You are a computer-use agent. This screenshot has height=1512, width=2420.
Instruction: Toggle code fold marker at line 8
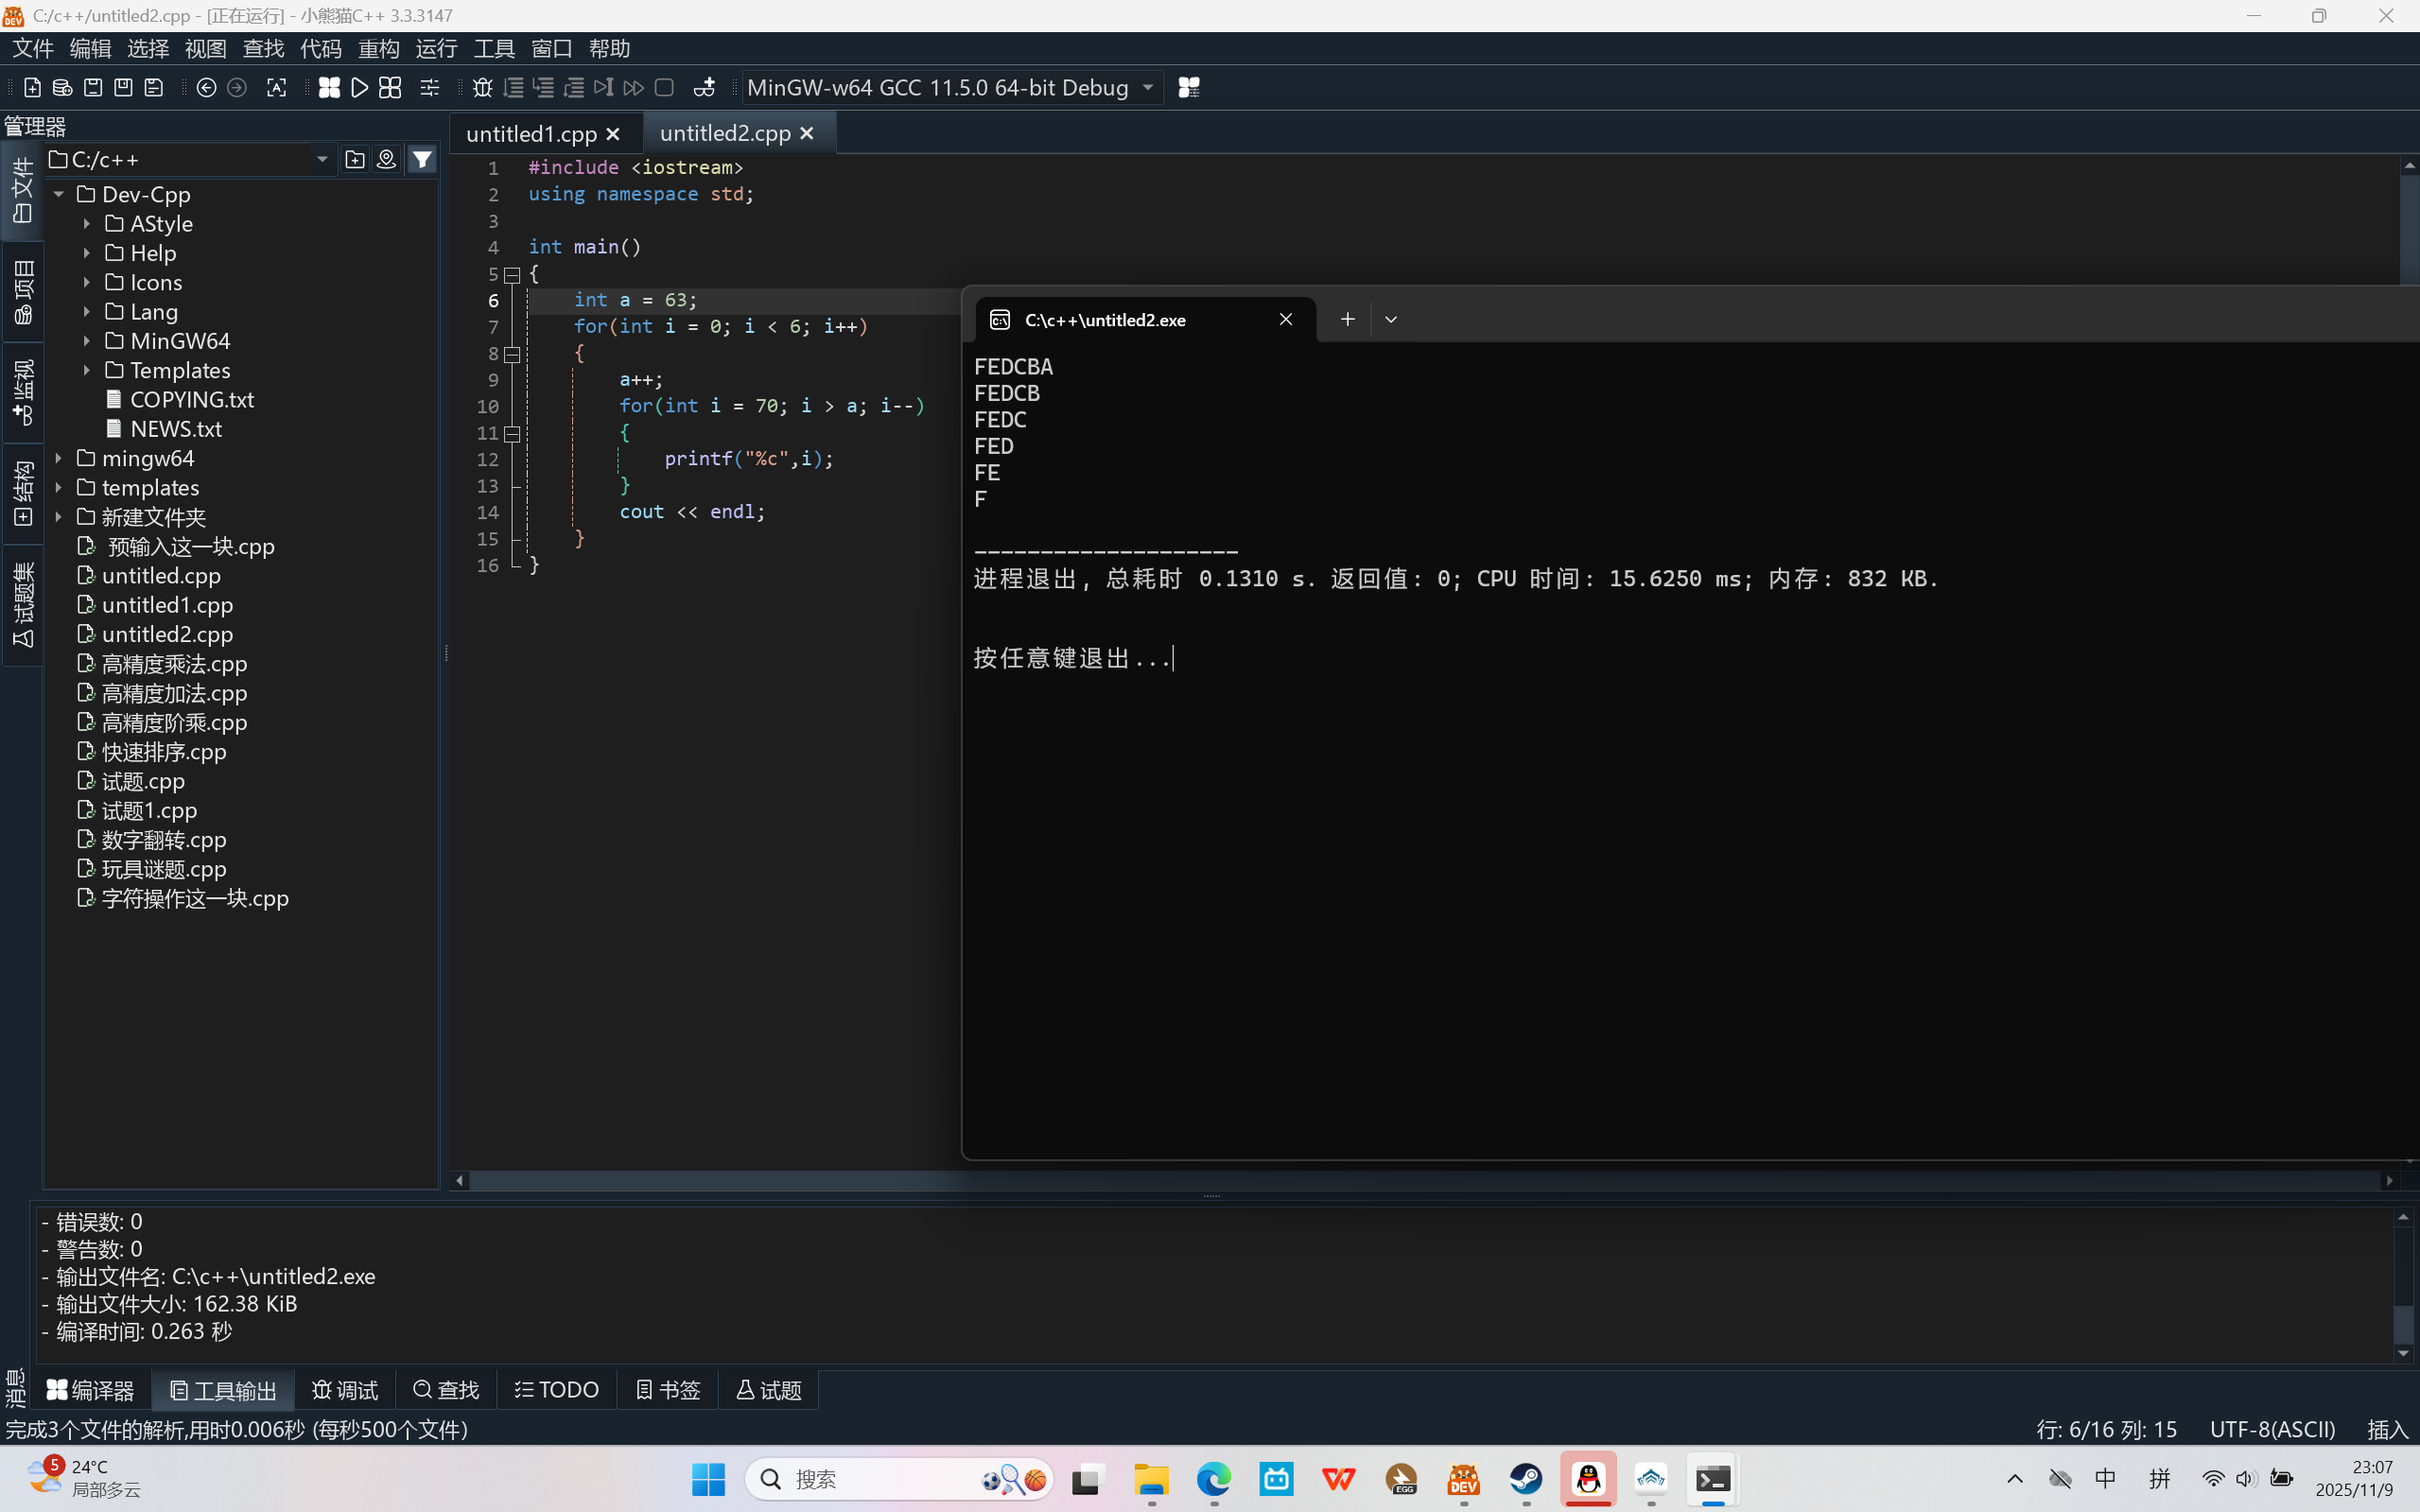(512, 354)
